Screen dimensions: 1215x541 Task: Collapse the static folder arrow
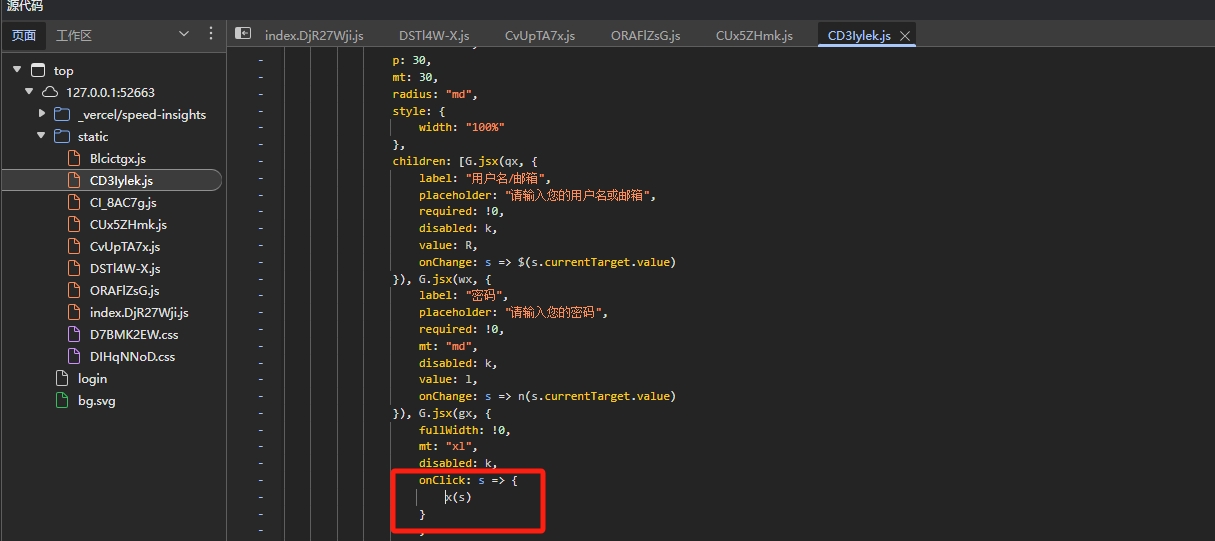pos(42,136)
